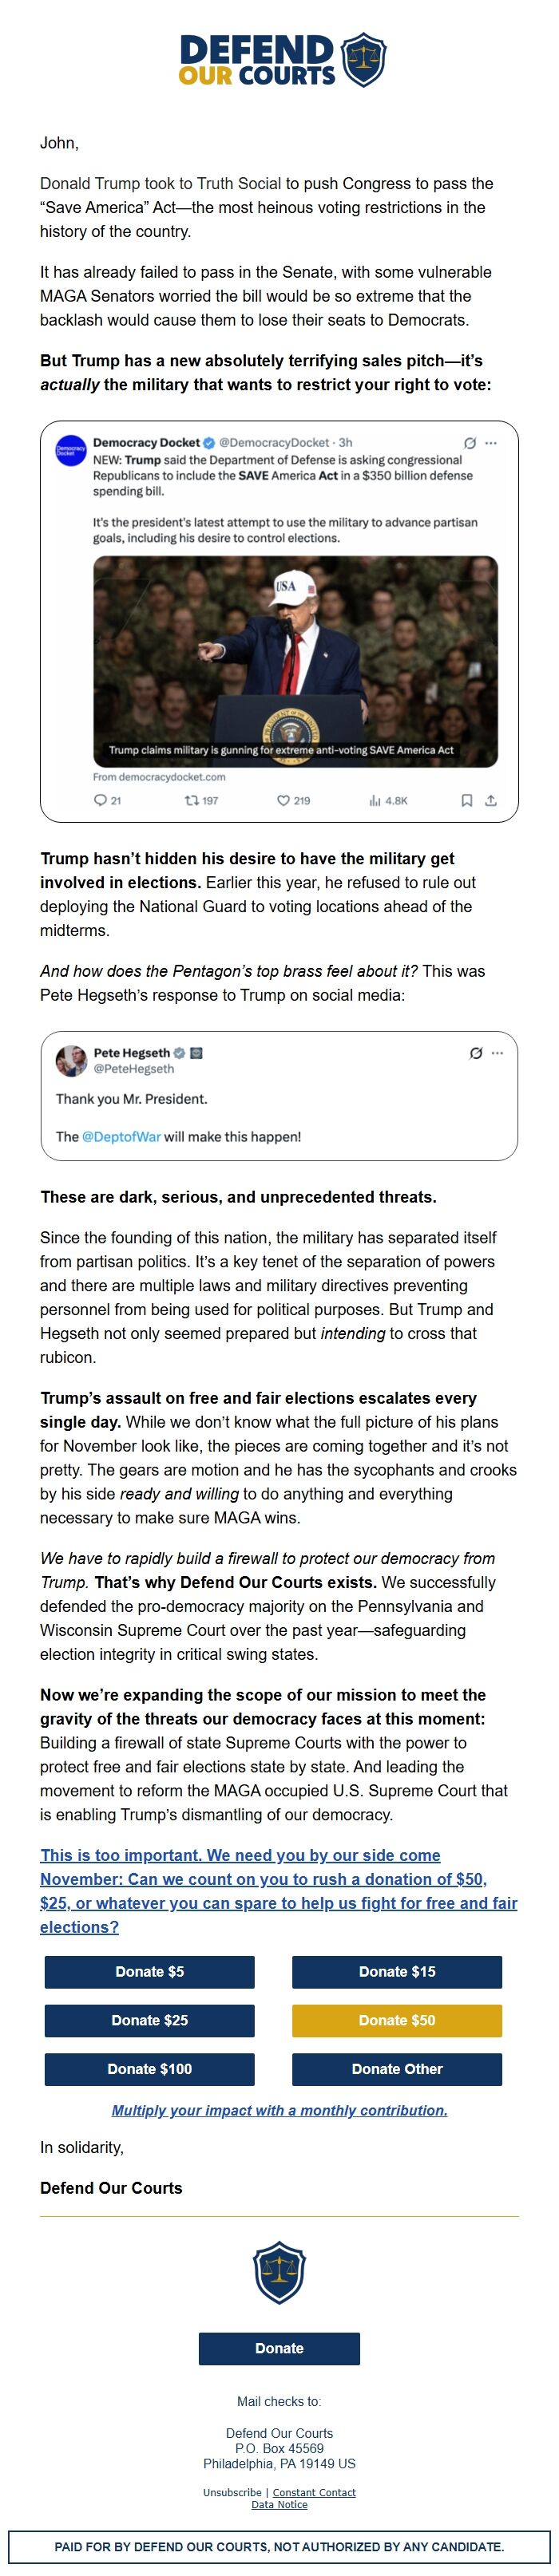Select the gold Donate $50 button
The image size is (559, 2576).
pos(397,2020)
